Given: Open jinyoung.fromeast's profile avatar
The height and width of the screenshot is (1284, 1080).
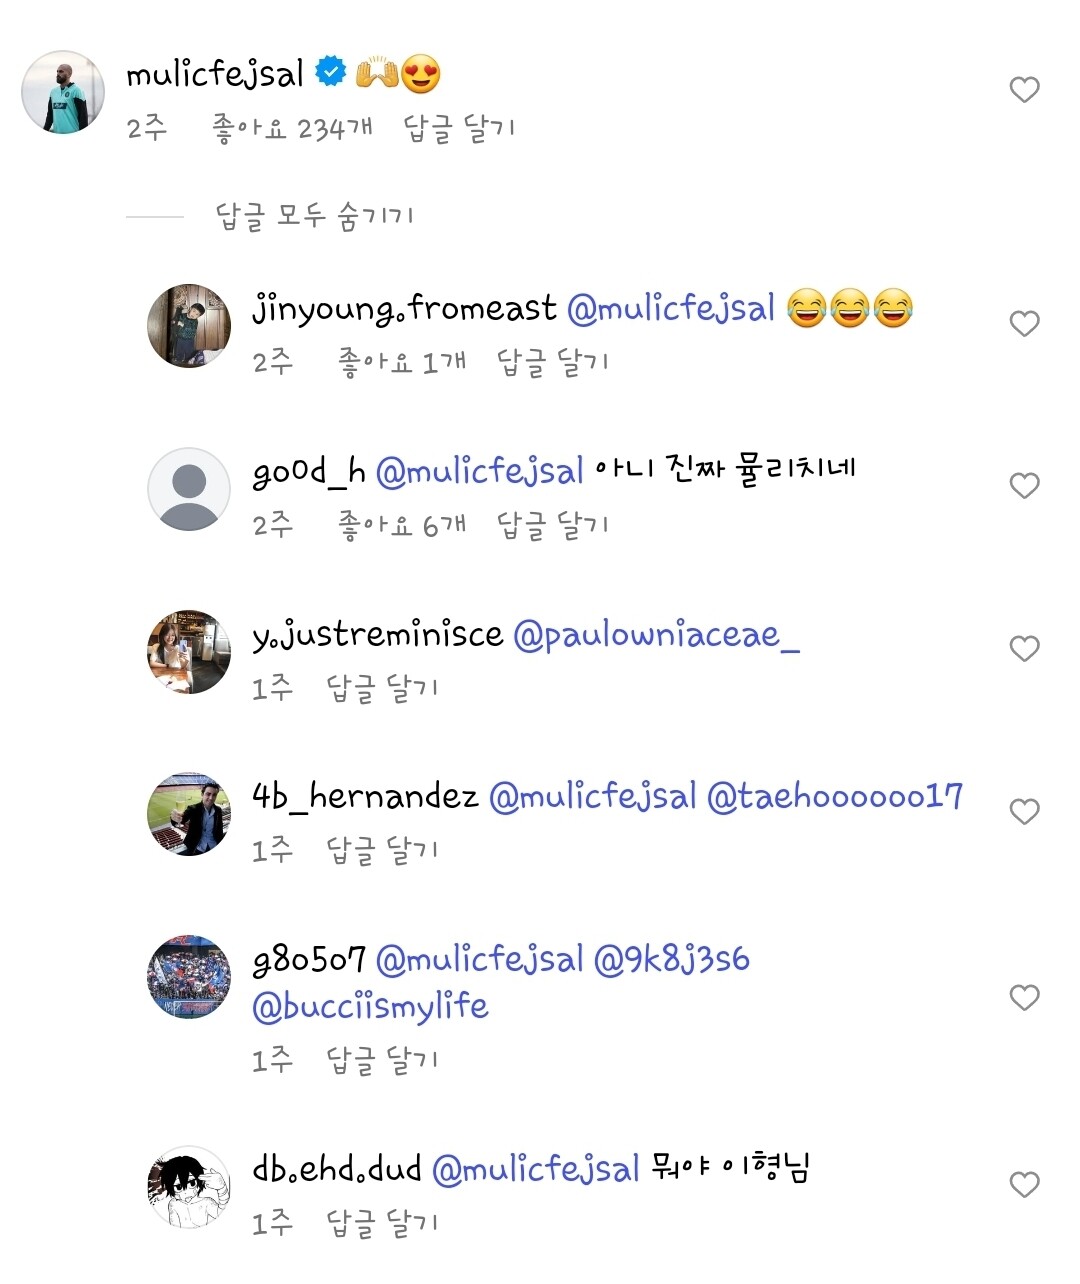Looking at the screenshot, I should 189,326.
